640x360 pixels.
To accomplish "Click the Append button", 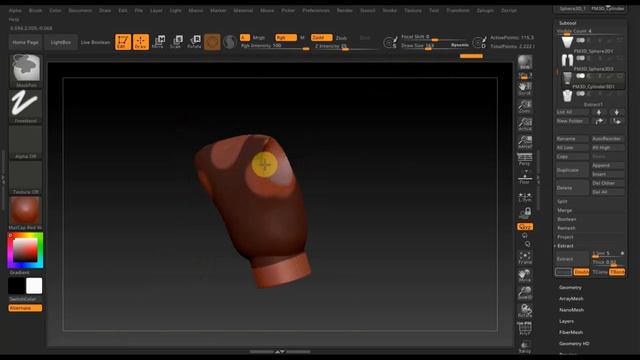I will tap(608, 166).
